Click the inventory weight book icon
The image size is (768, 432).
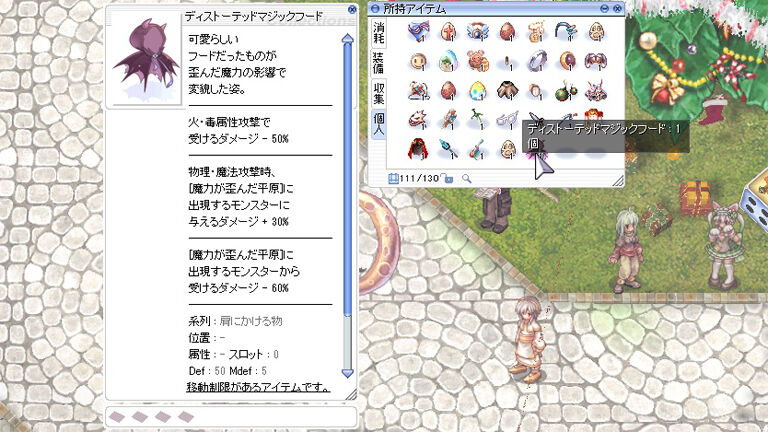393,178
